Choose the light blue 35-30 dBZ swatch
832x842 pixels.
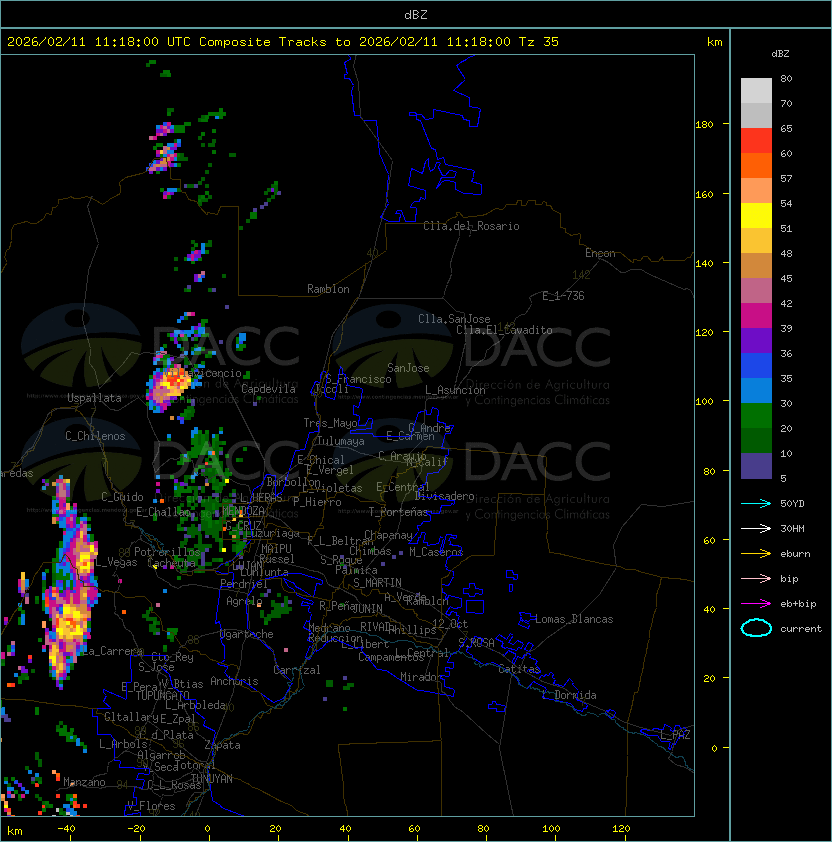tap(756, 391)
